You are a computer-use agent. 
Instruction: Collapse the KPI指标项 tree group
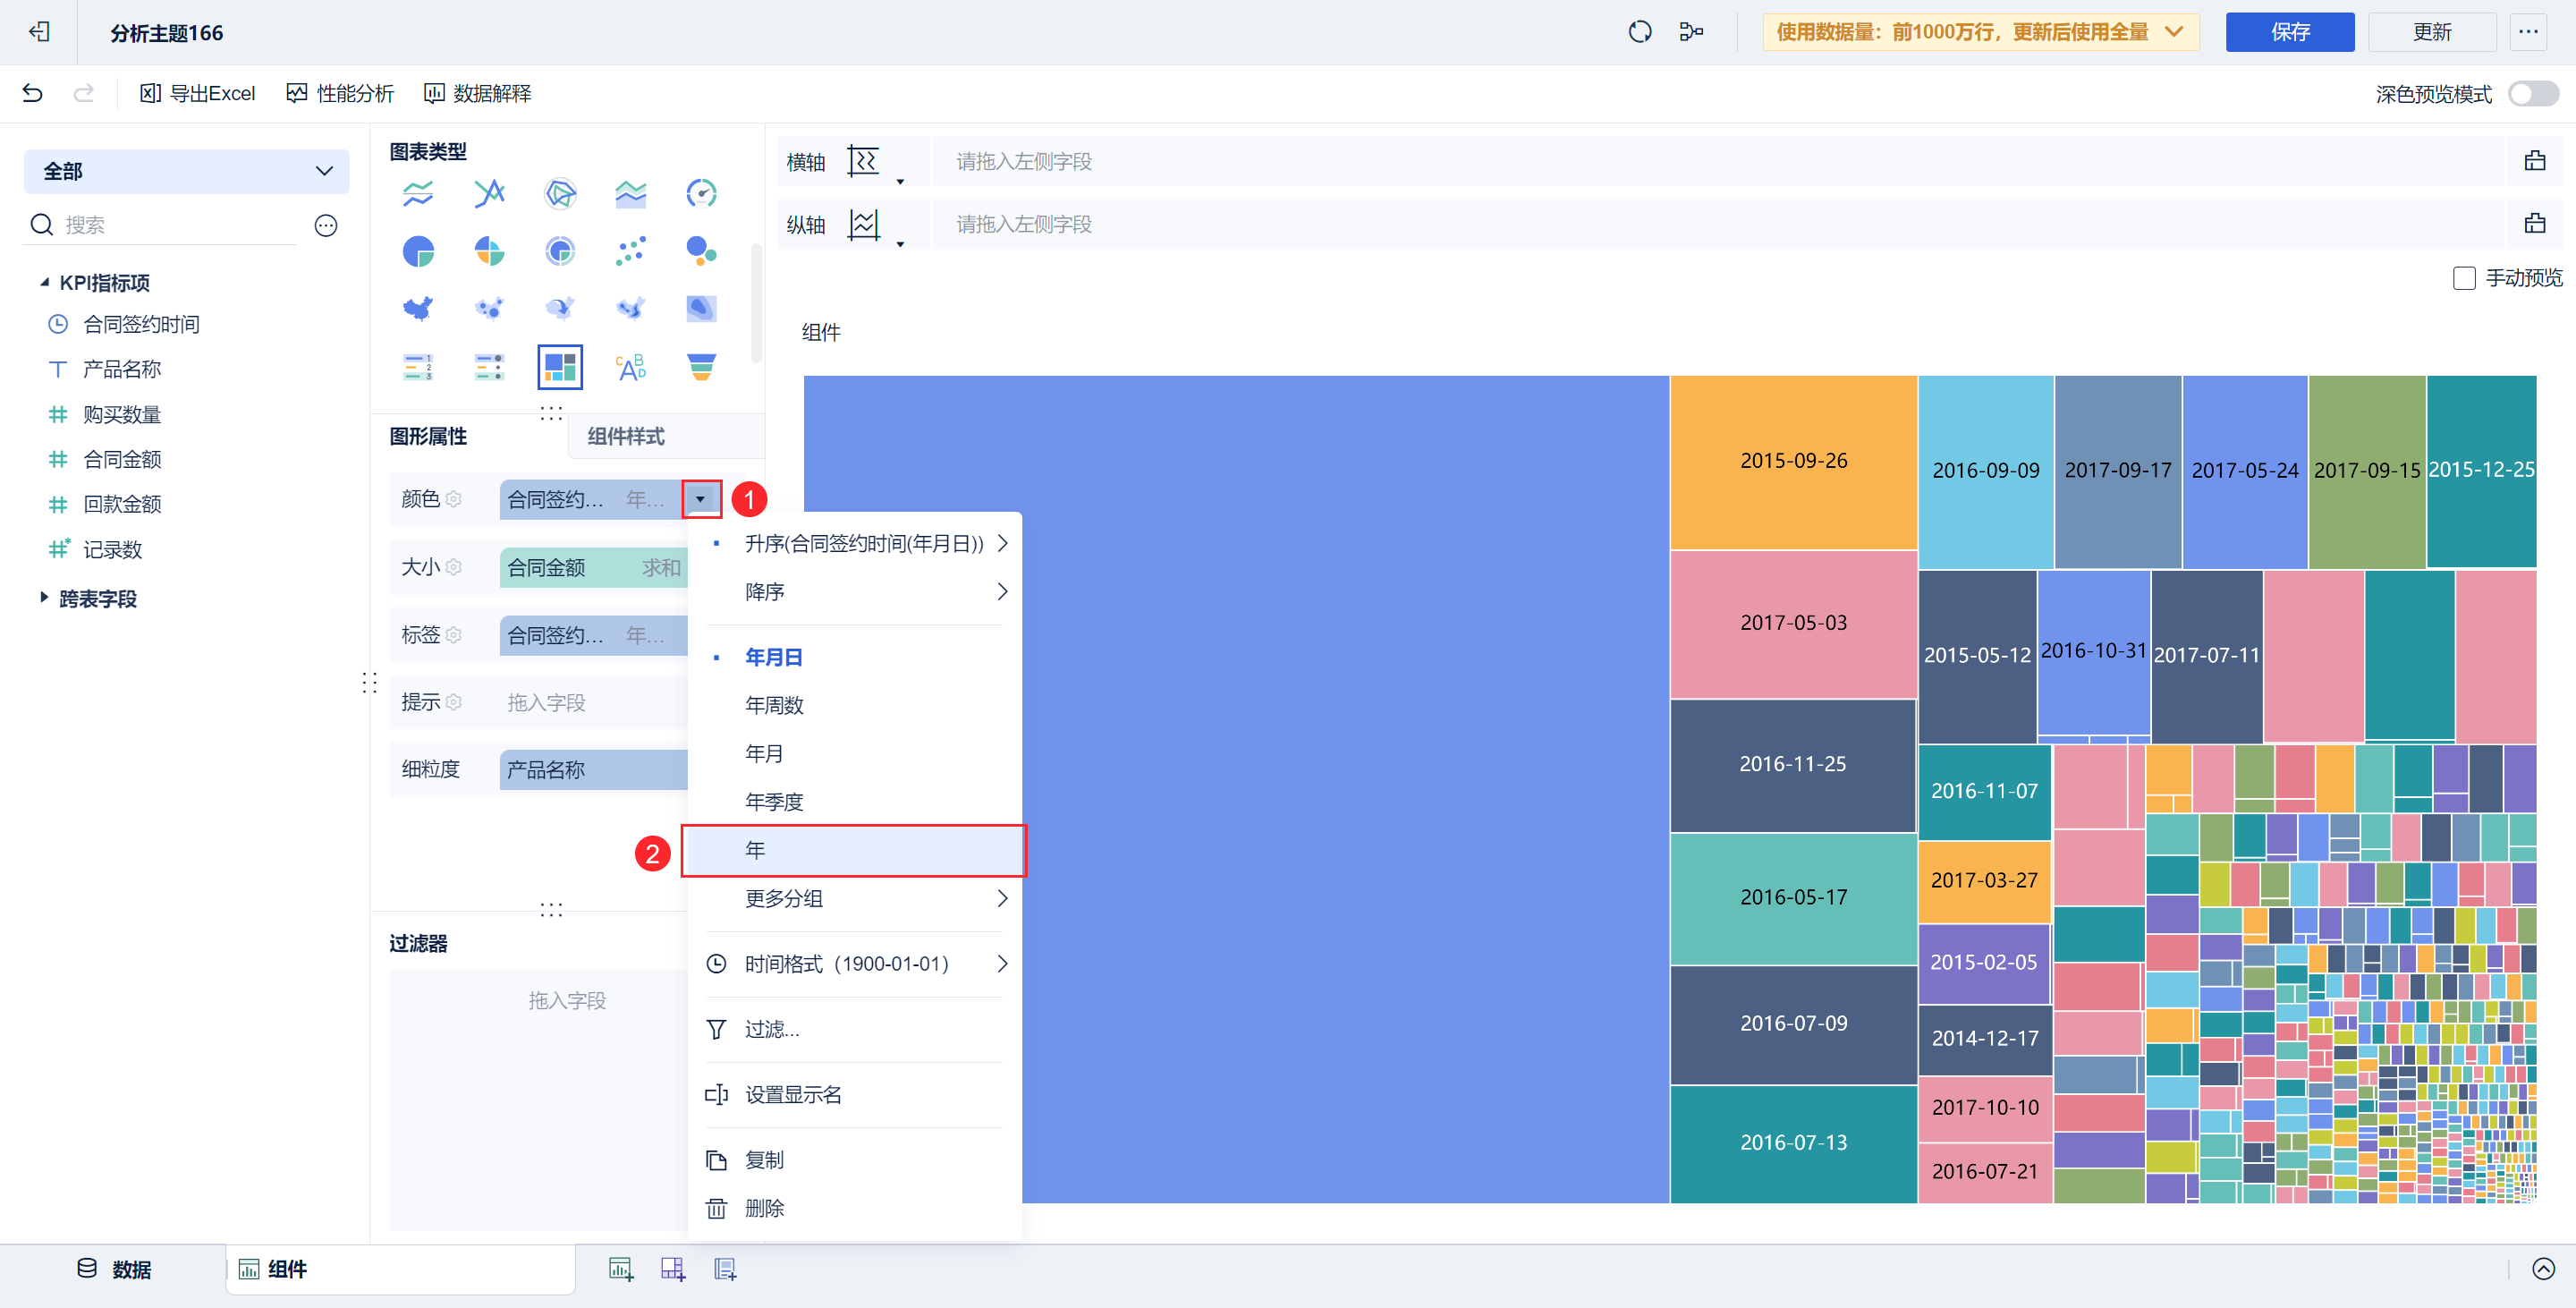pos(44,283)
